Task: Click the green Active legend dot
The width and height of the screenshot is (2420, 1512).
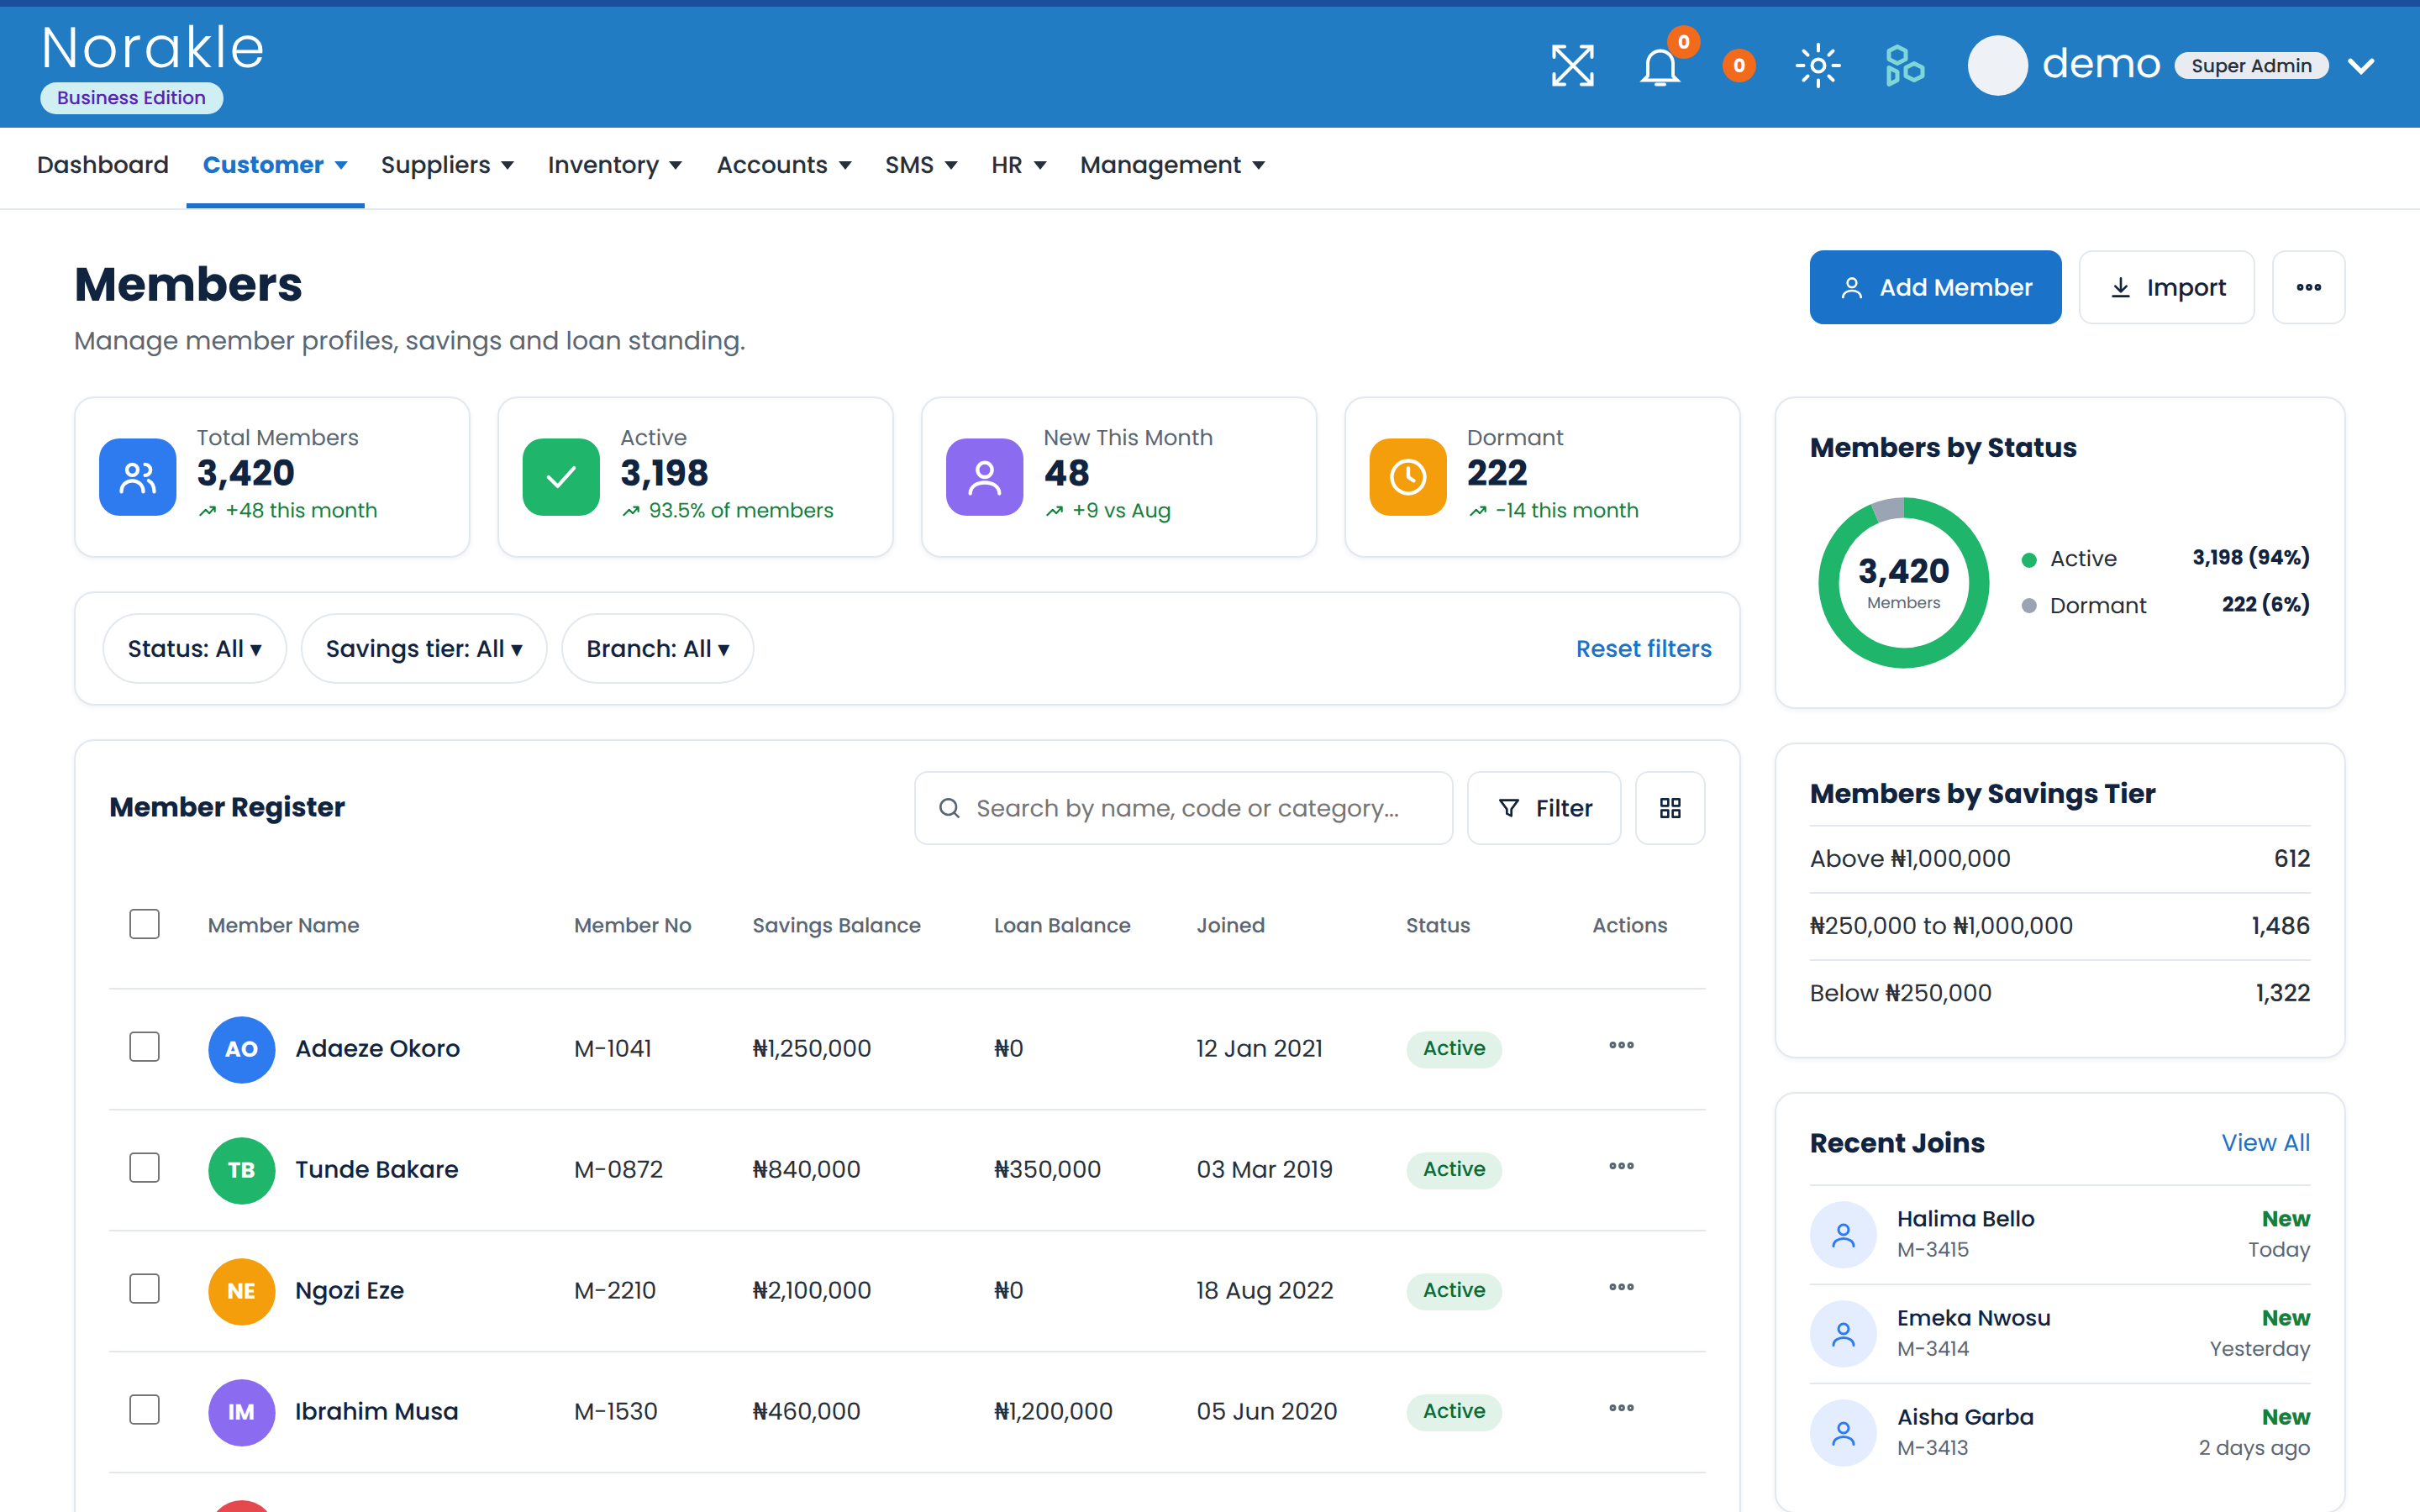Action: point(2029,560)
